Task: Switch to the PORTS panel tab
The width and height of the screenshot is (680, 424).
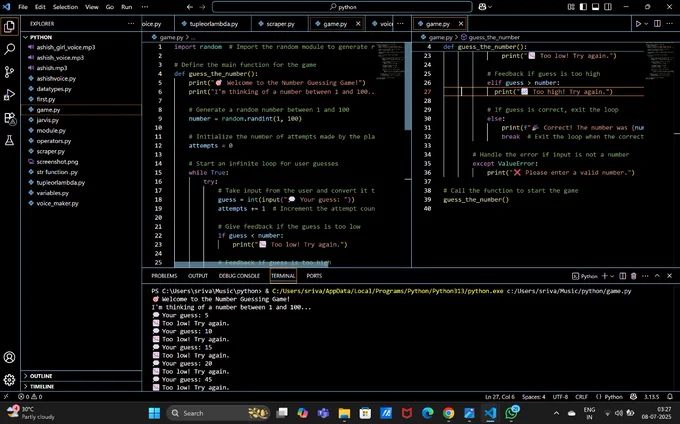Action: 314,276
